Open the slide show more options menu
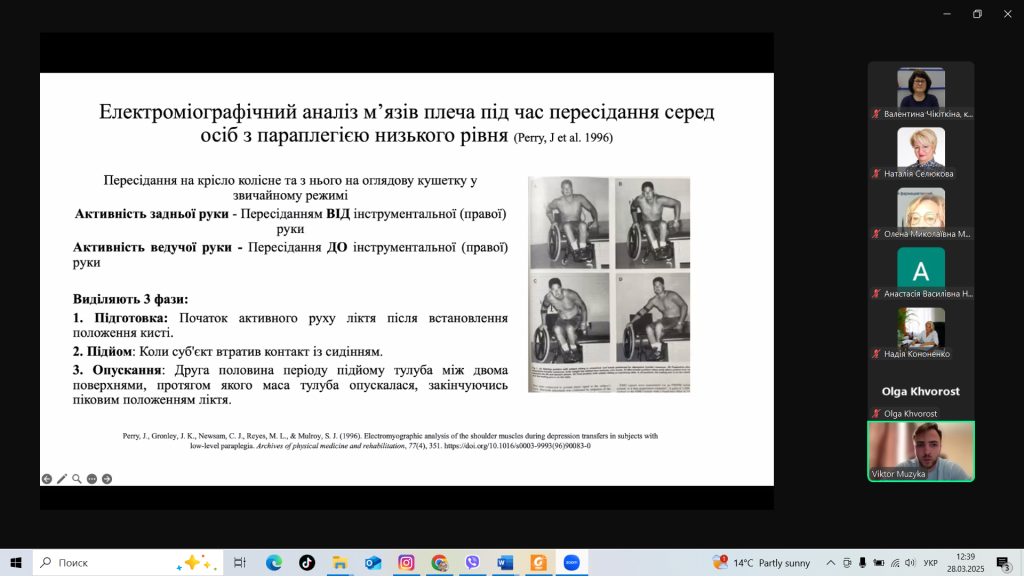This screenshot has width=1024, height=576. click(x=92, y=479)
